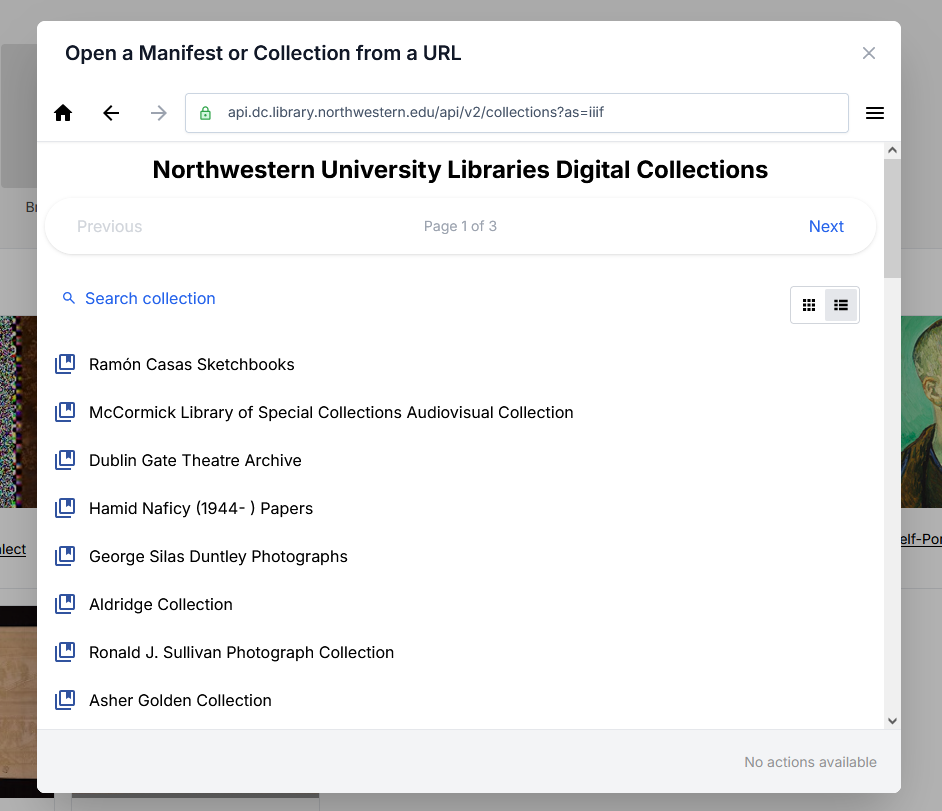Click the forward arrow navigation icon
942x811 pixels.
point(158,112)
